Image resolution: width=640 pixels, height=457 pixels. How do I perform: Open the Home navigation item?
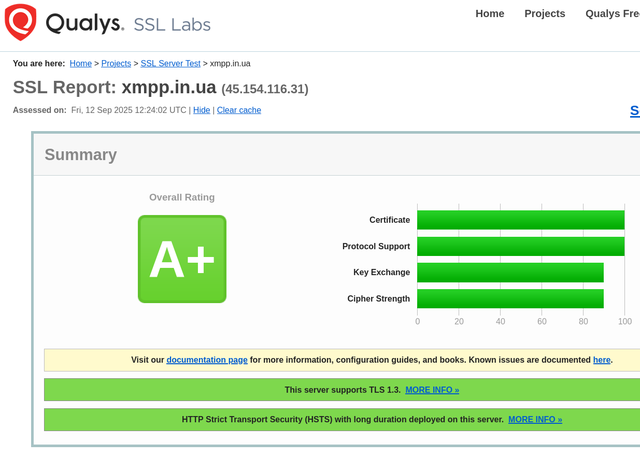[489, 14]
